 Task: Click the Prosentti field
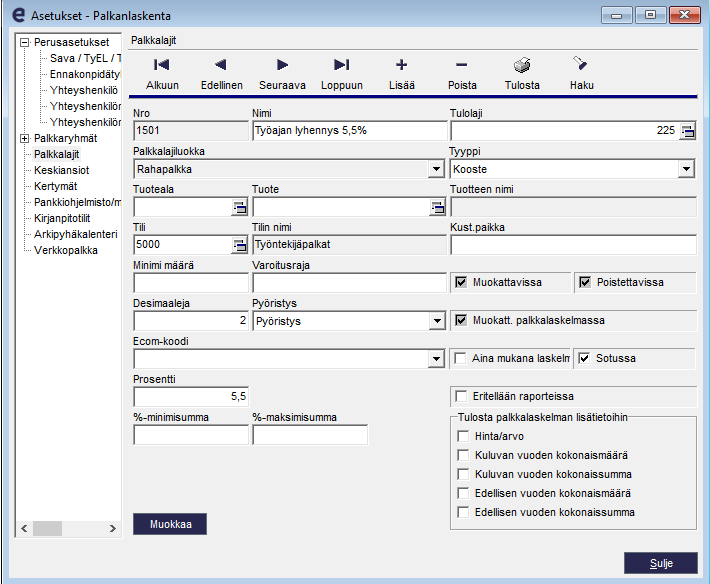click(191, 397)
